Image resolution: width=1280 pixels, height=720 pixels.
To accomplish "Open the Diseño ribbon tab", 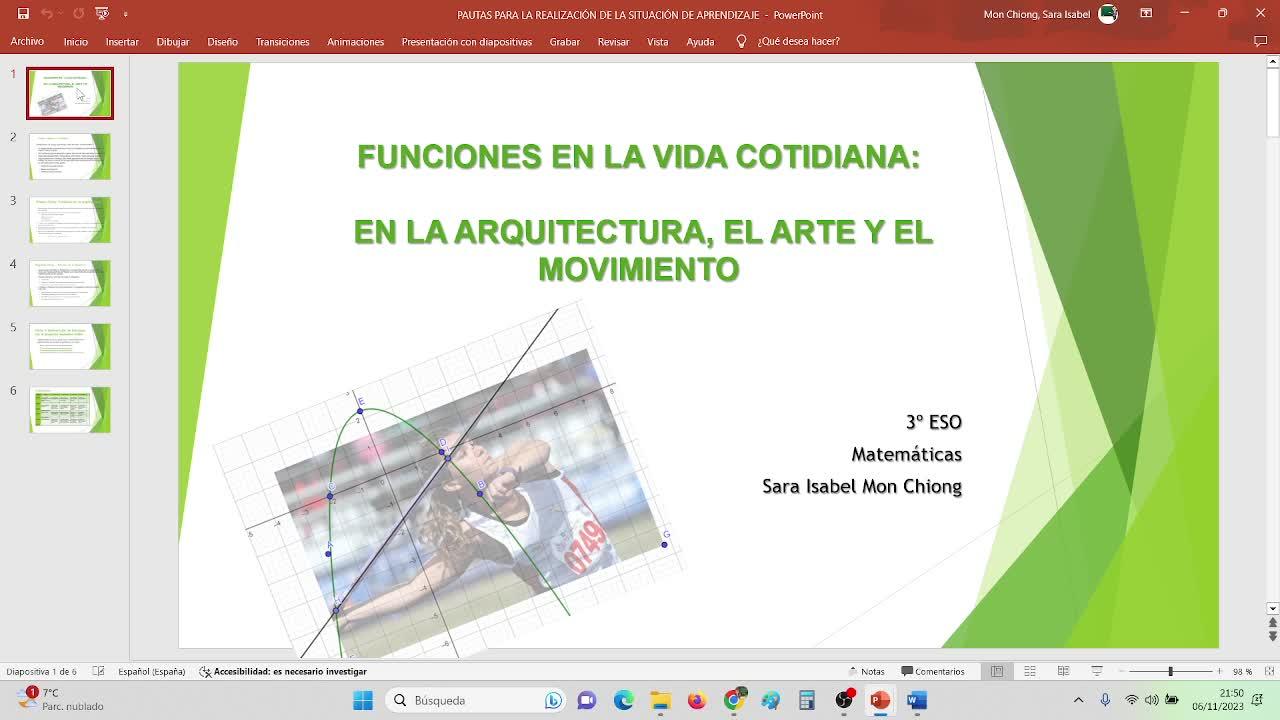I will click(x=222, y=42).
